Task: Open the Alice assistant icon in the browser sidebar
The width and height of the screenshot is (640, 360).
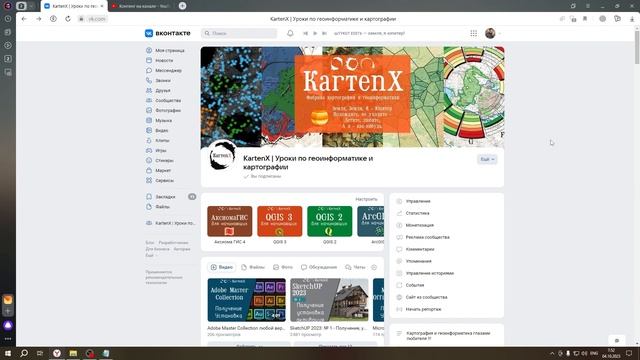Action: (8, 325)
